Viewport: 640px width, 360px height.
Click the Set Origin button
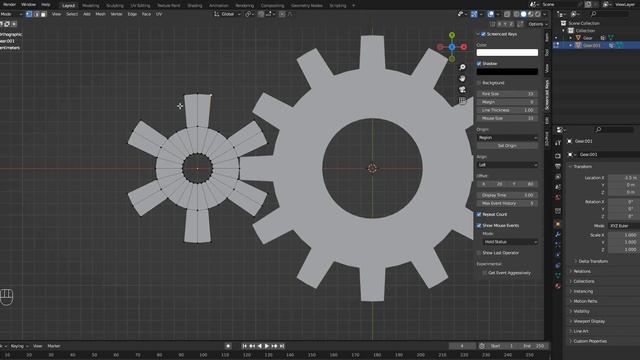click(x=507, y=146)
